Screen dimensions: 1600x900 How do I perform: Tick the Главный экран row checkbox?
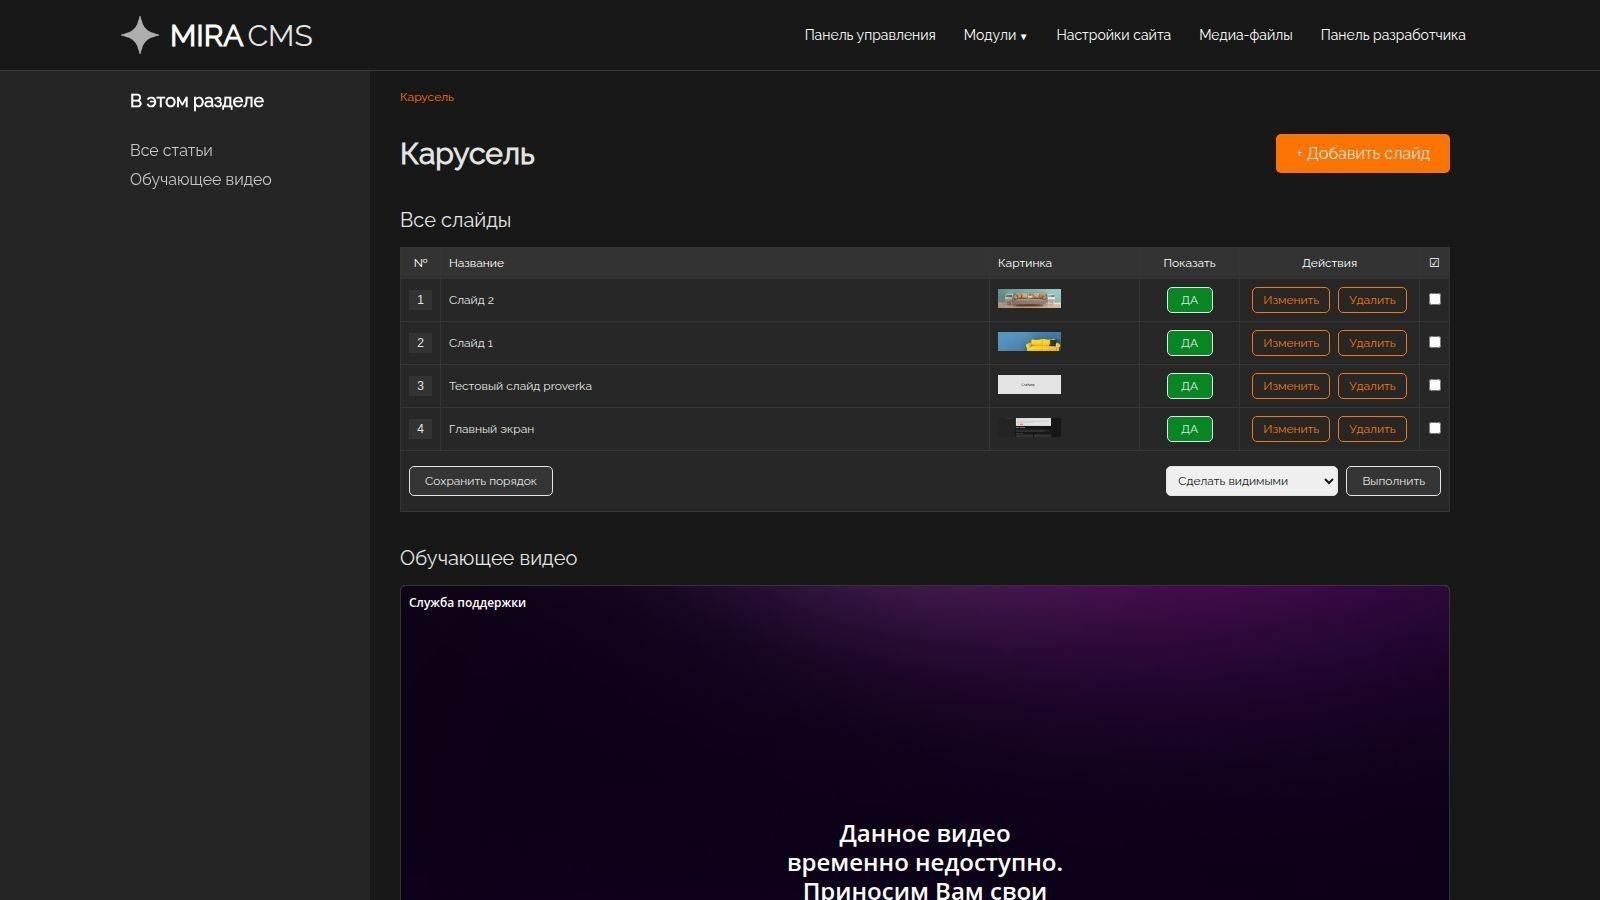tap(1434, 428)
